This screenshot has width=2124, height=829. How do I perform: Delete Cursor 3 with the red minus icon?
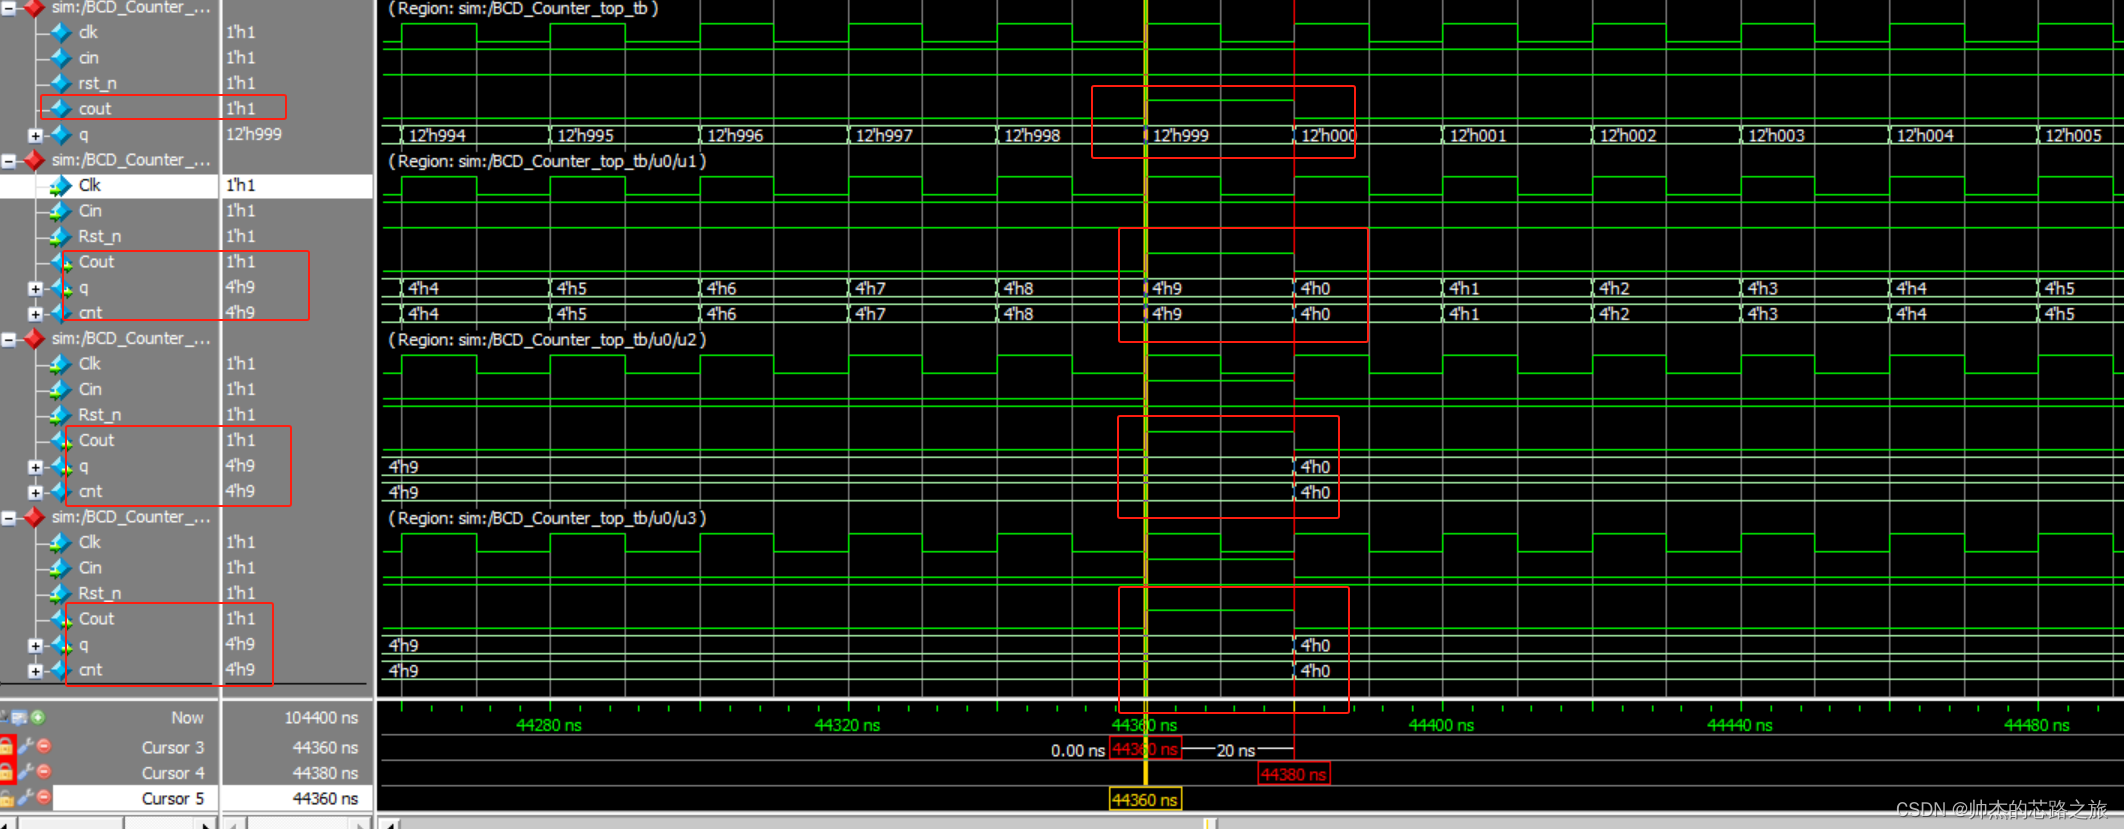44,746
